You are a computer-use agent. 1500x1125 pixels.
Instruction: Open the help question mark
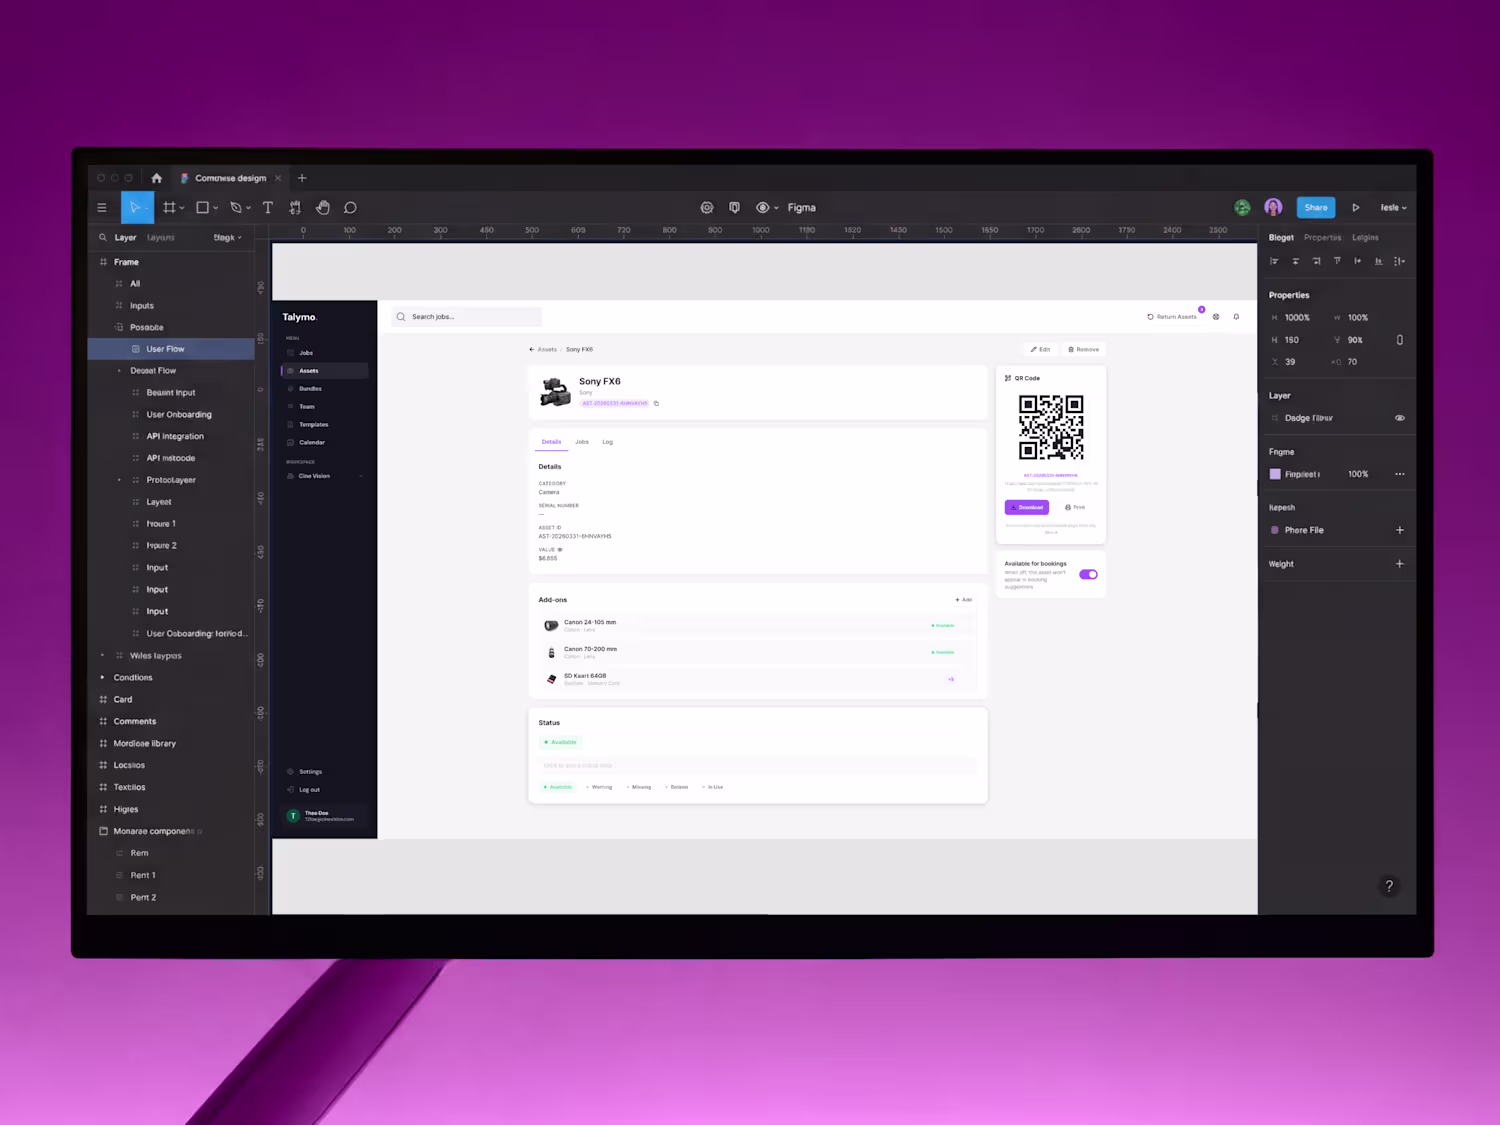point(1389,886)
